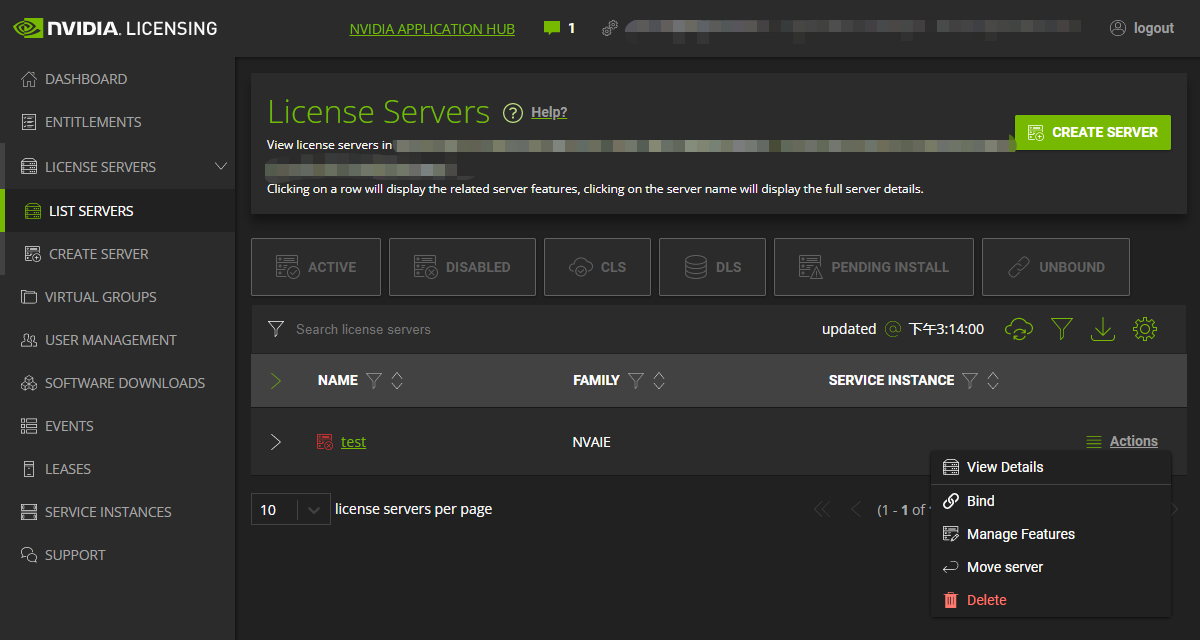Click the NVAIE family cell
1200x640 pixels.
592,442
